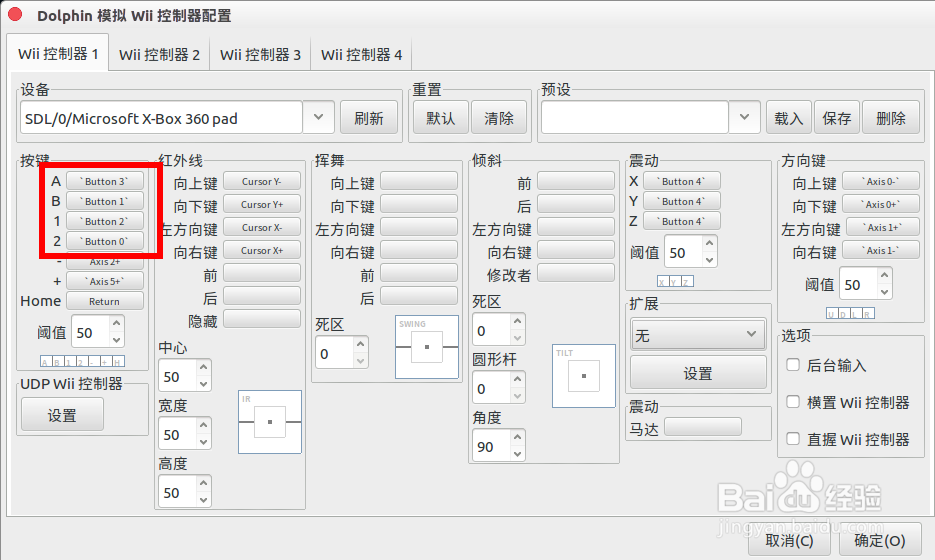Image resolution: width=935 pixels, height=560 pixels.
Task: Increase the tilt 死区 dead zone value
Action: 518,321
